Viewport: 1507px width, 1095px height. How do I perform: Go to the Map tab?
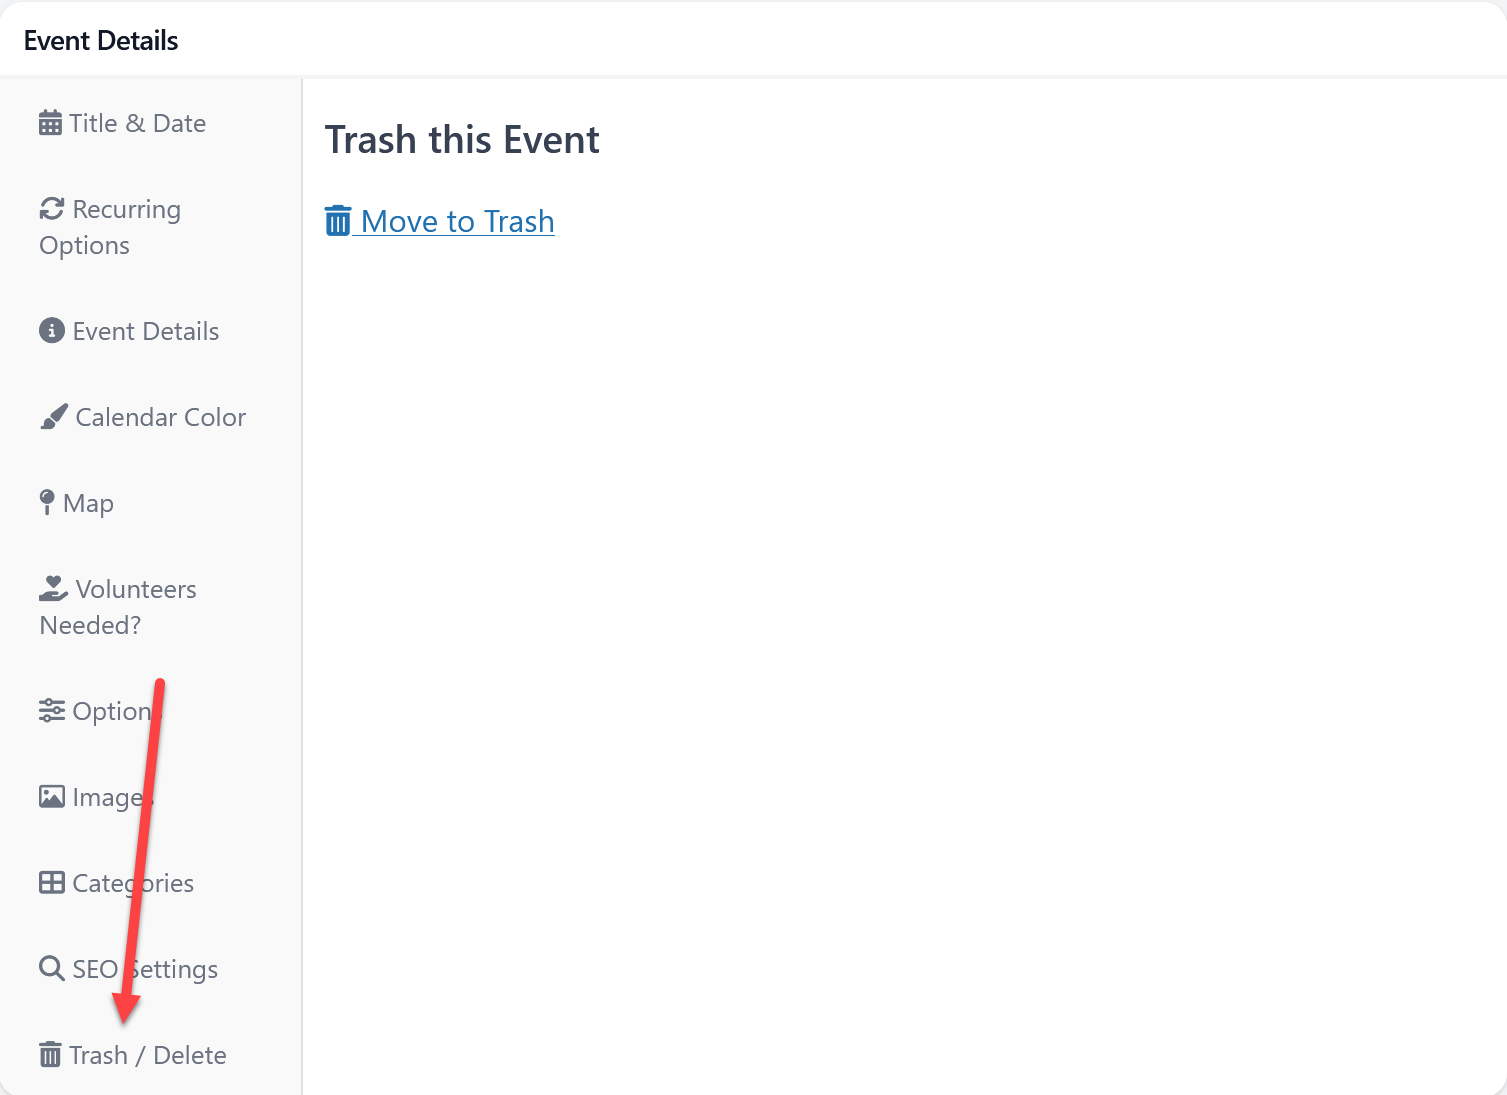point(88,504)
